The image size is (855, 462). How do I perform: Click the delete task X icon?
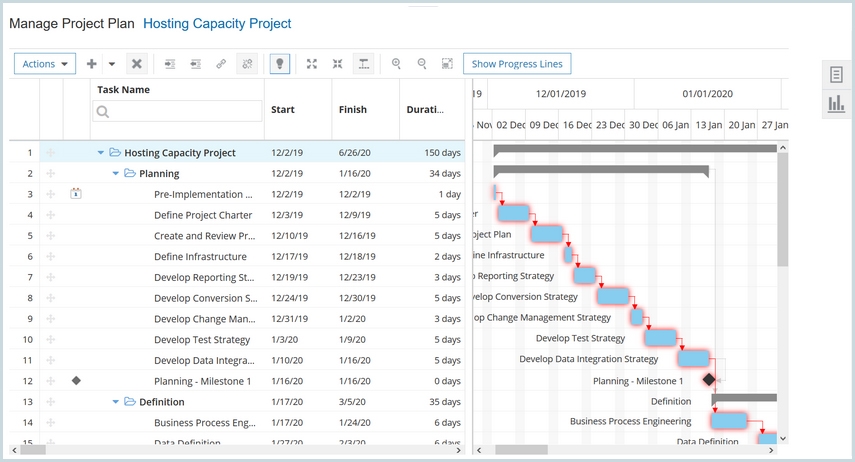(x=137, y=64)
